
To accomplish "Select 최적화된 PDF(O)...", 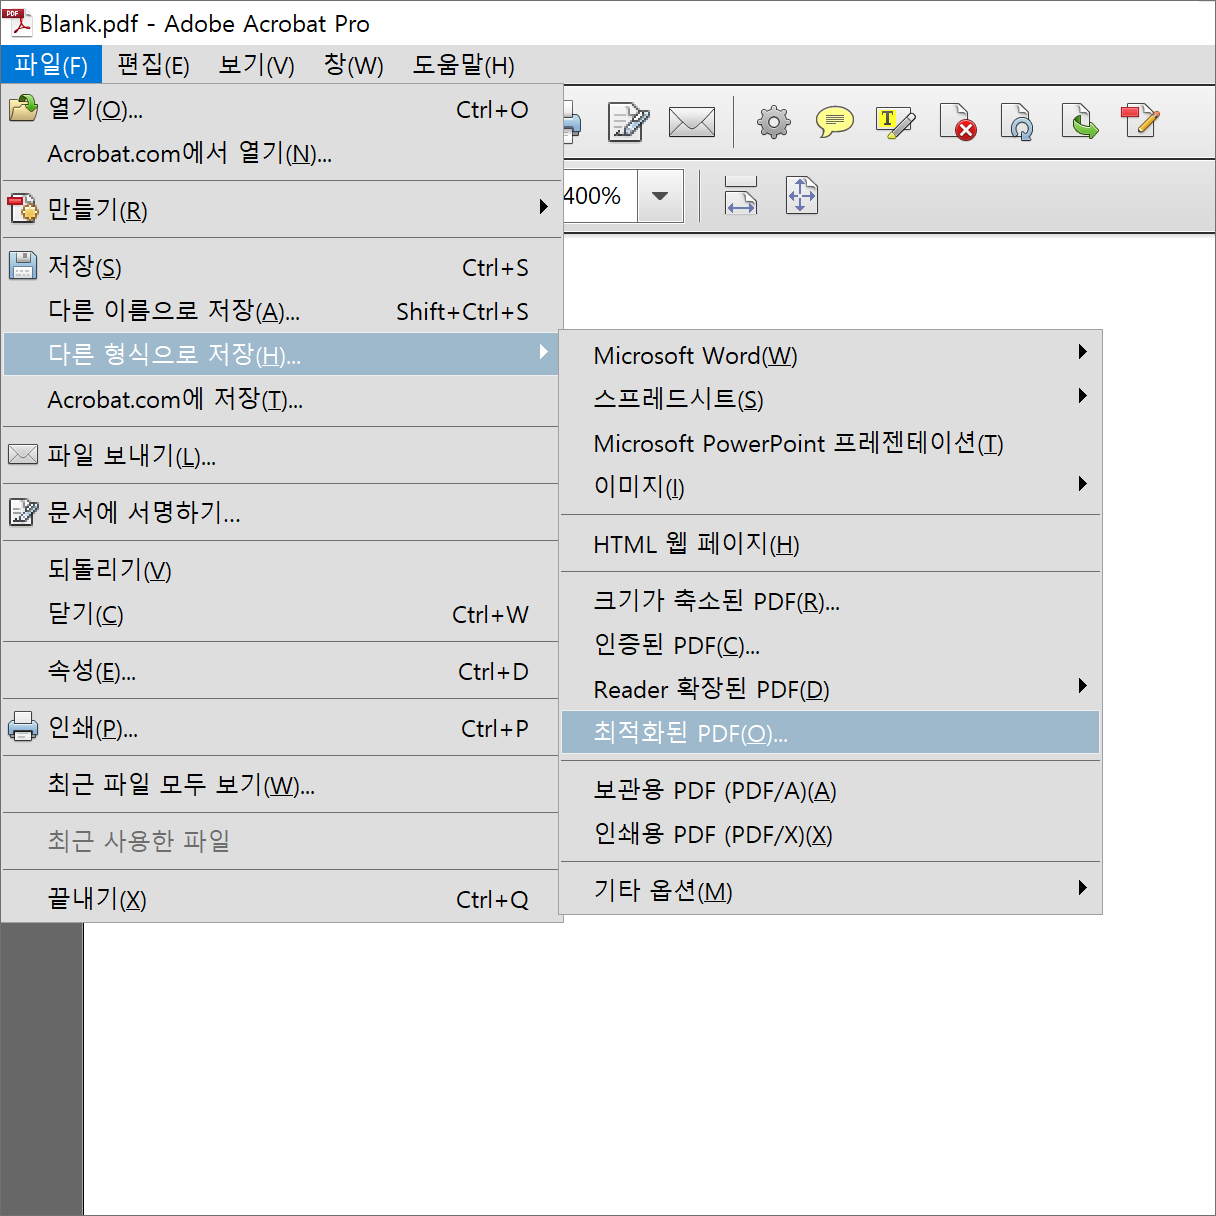I will point(831,733).
